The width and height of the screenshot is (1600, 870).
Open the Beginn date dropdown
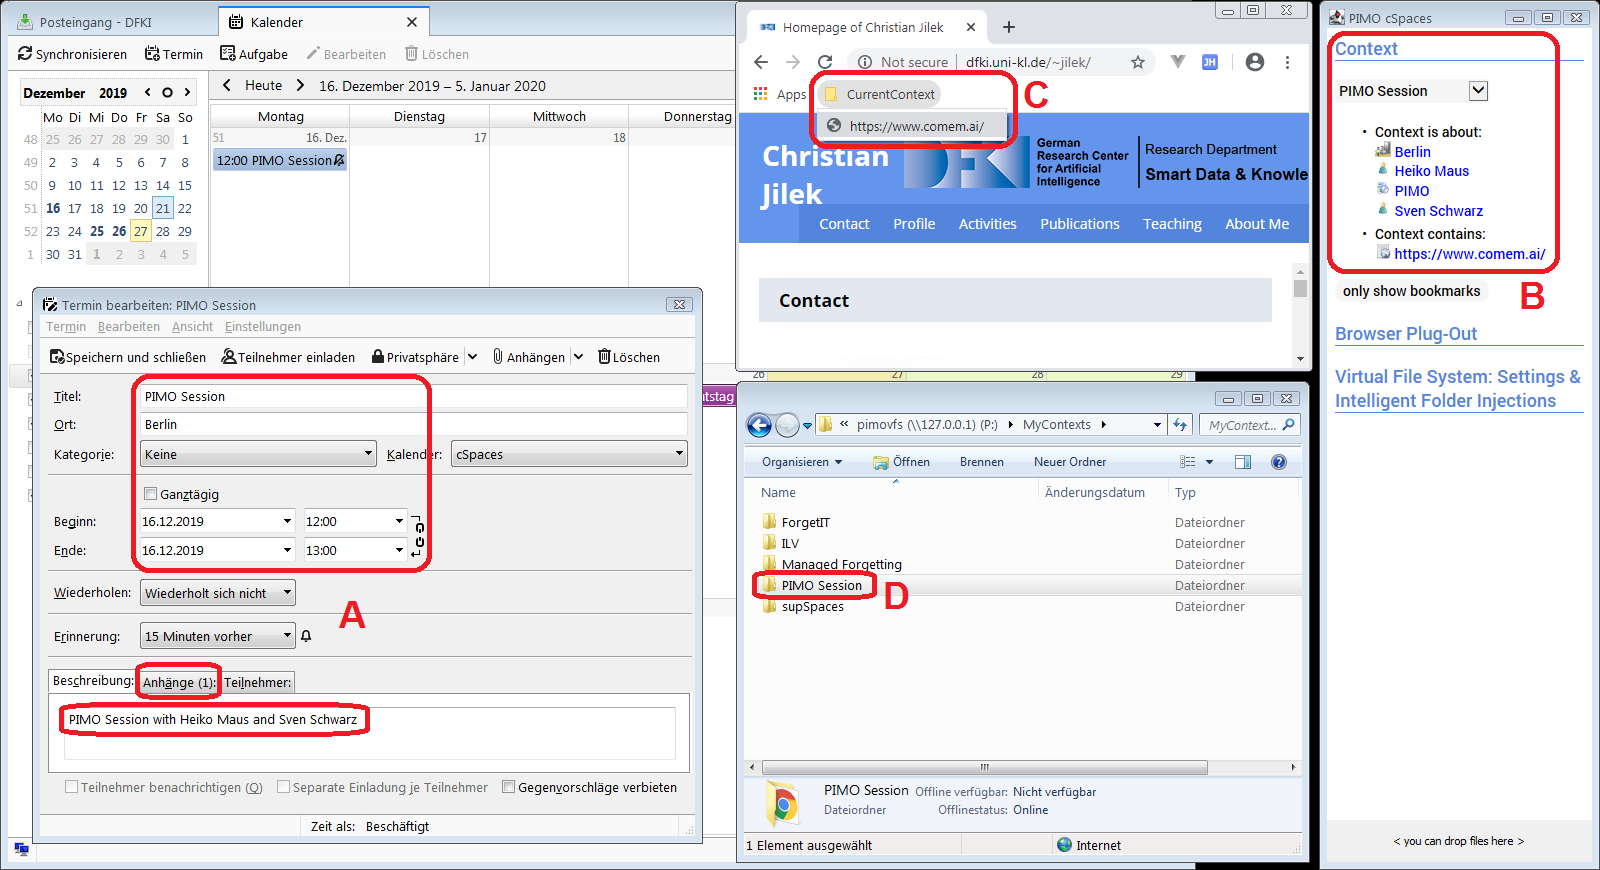coord(287,521)
